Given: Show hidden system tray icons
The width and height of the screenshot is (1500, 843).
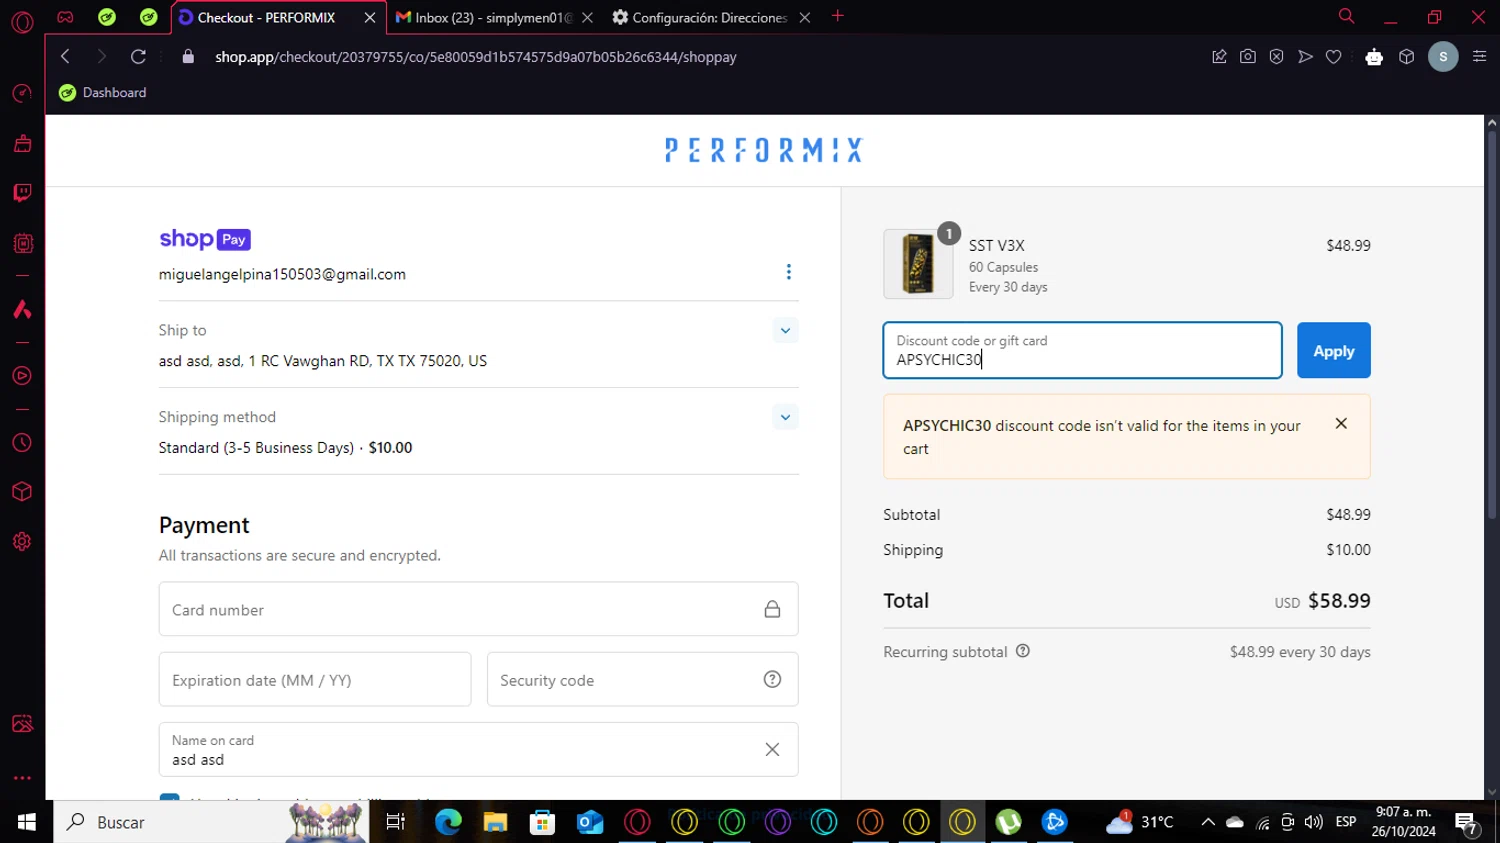Looking at the screenshot, I should (x=1208, y=822).
